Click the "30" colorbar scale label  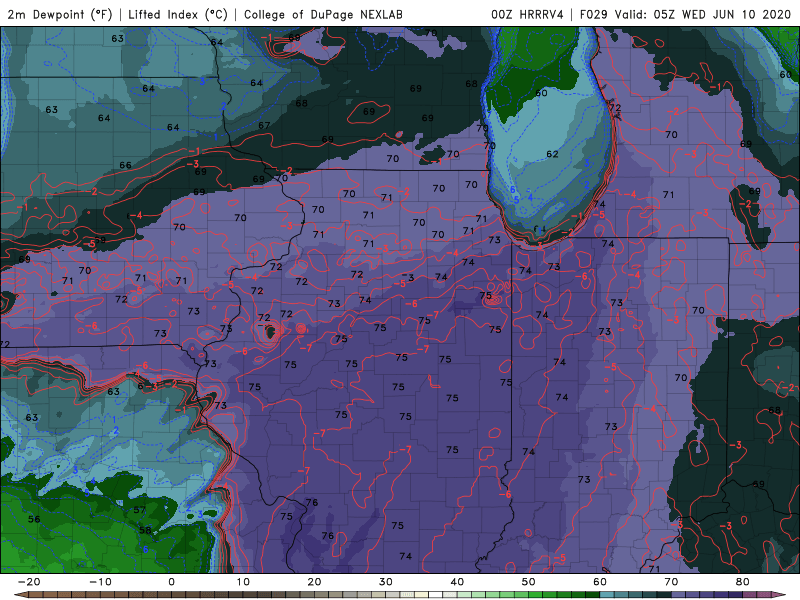click(x=386, y=582)
